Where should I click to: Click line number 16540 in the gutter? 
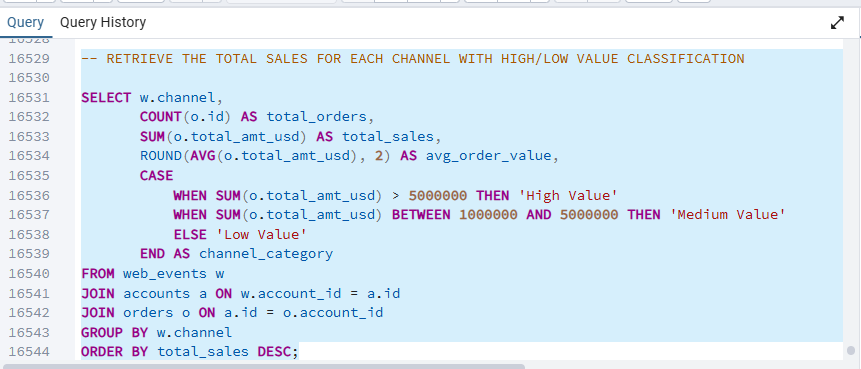tap(29, 273)
